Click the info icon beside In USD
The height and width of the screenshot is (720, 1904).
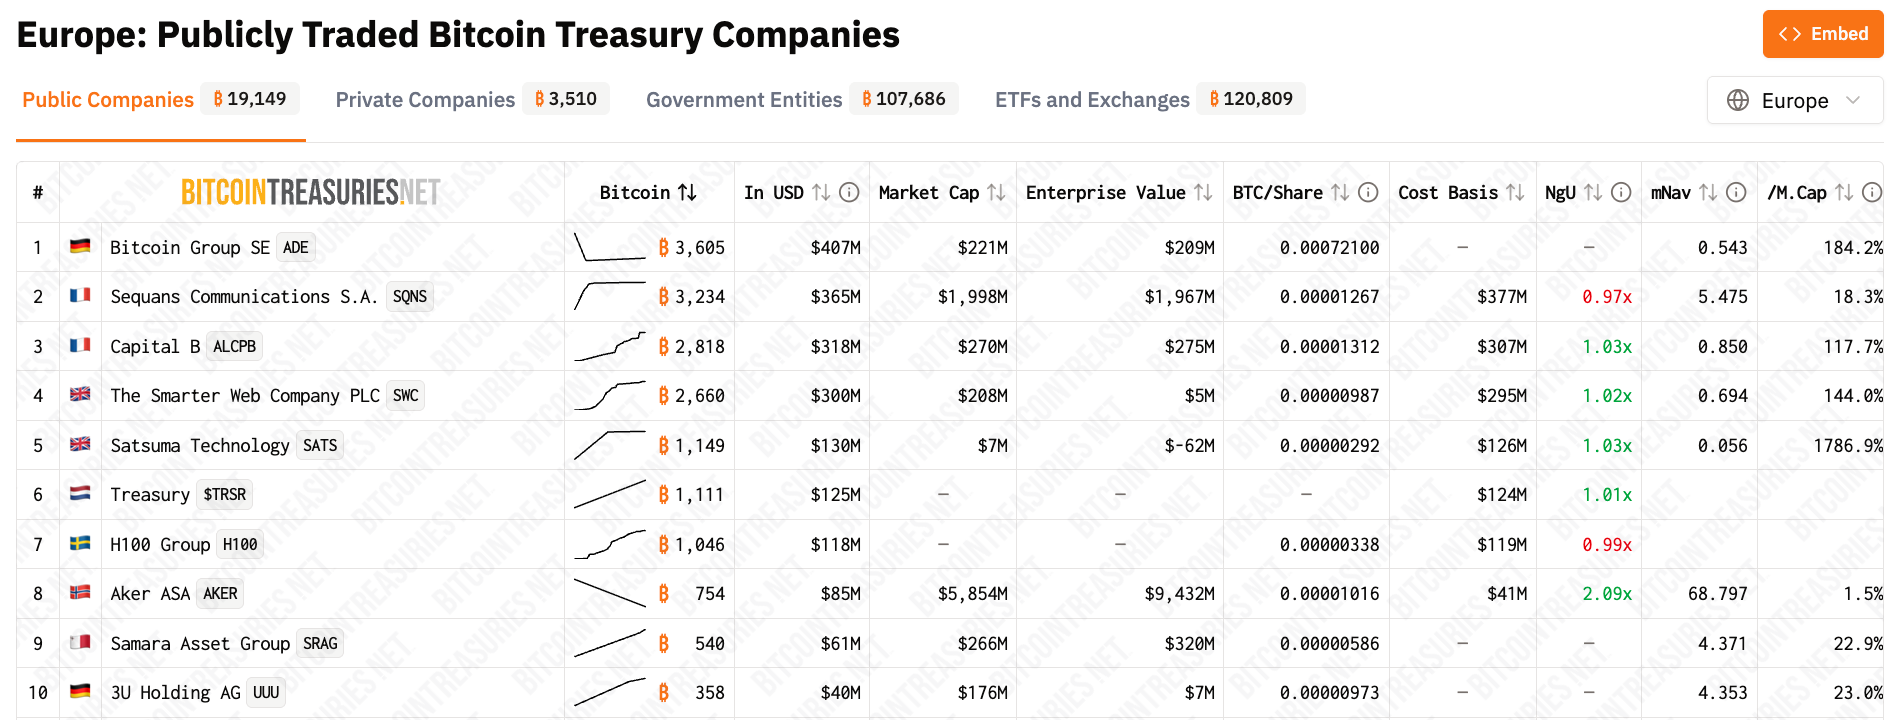(849, 192)
